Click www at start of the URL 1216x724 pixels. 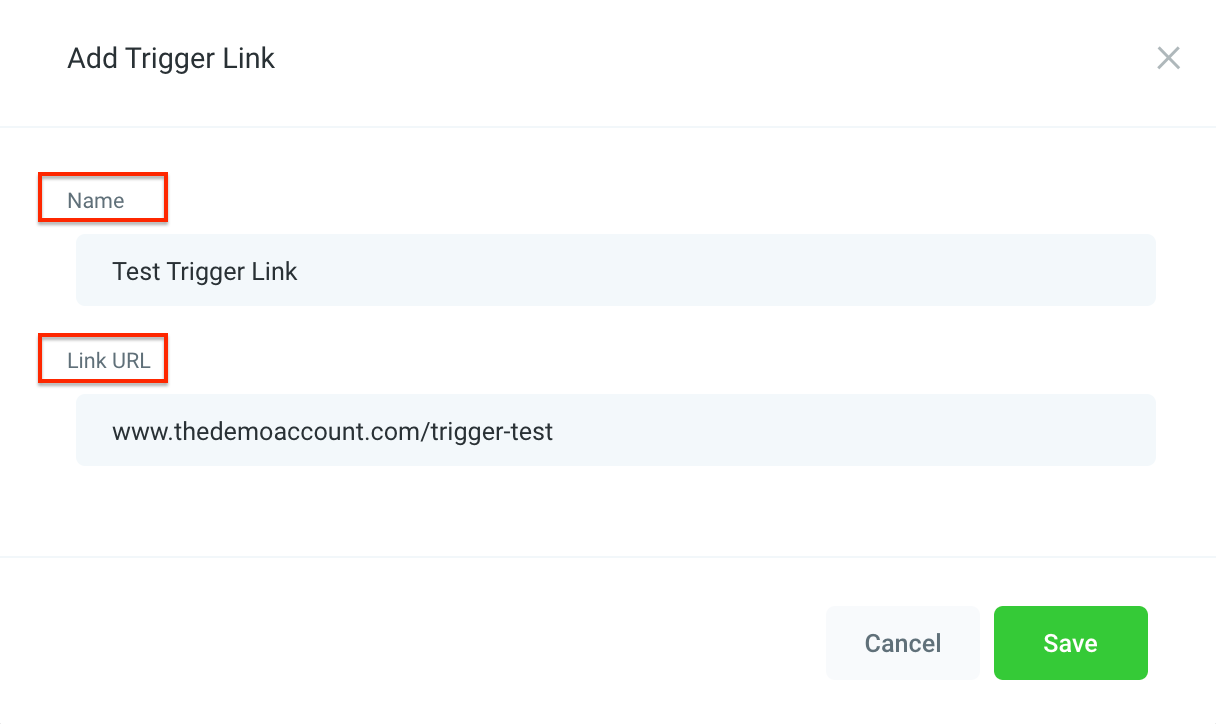135,432
